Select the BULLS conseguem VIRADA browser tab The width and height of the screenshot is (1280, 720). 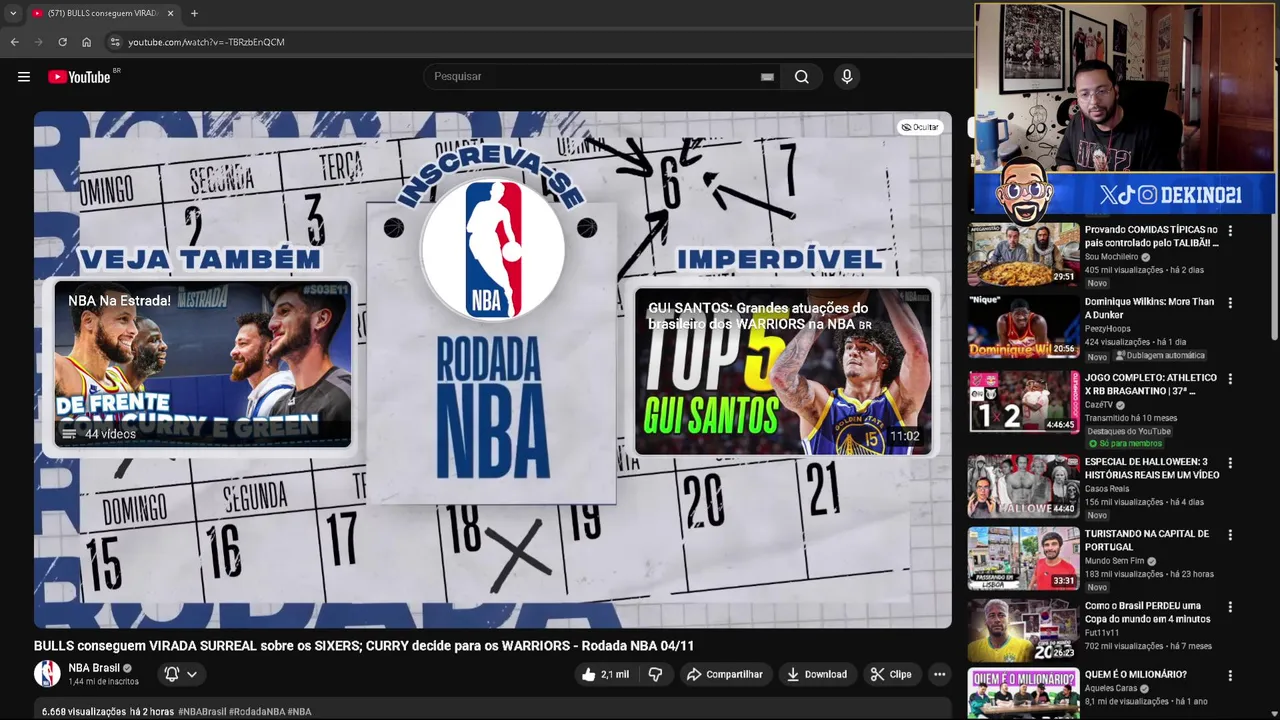tap(102, 13)
